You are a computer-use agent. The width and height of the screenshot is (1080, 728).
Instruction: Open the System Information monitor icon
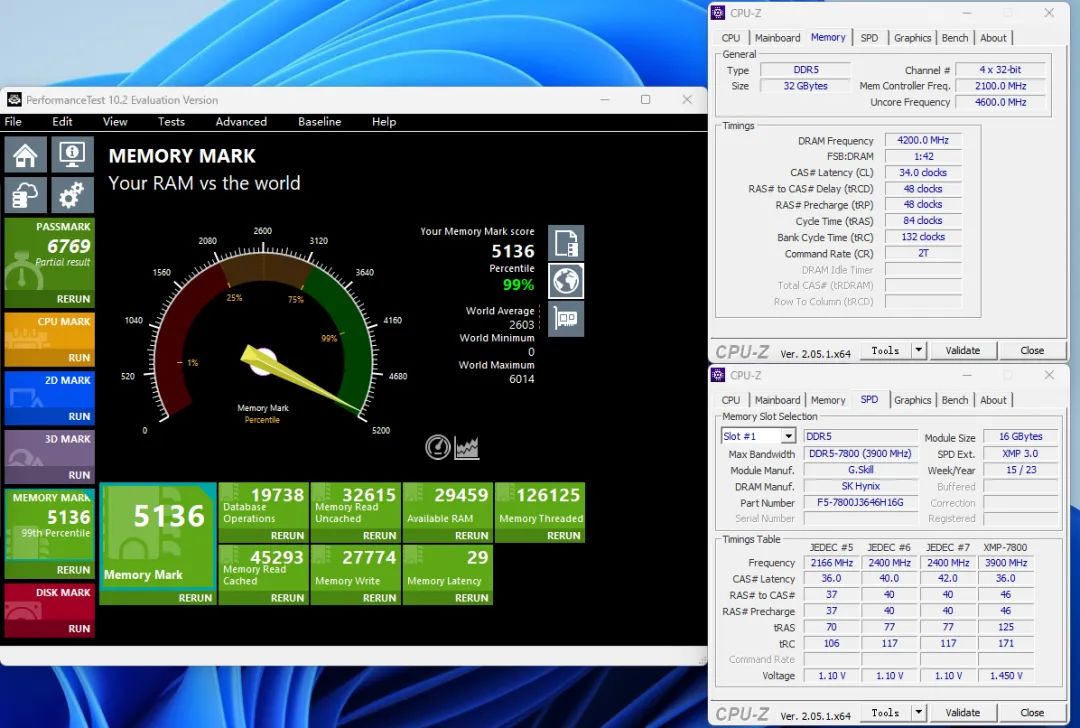71,155
